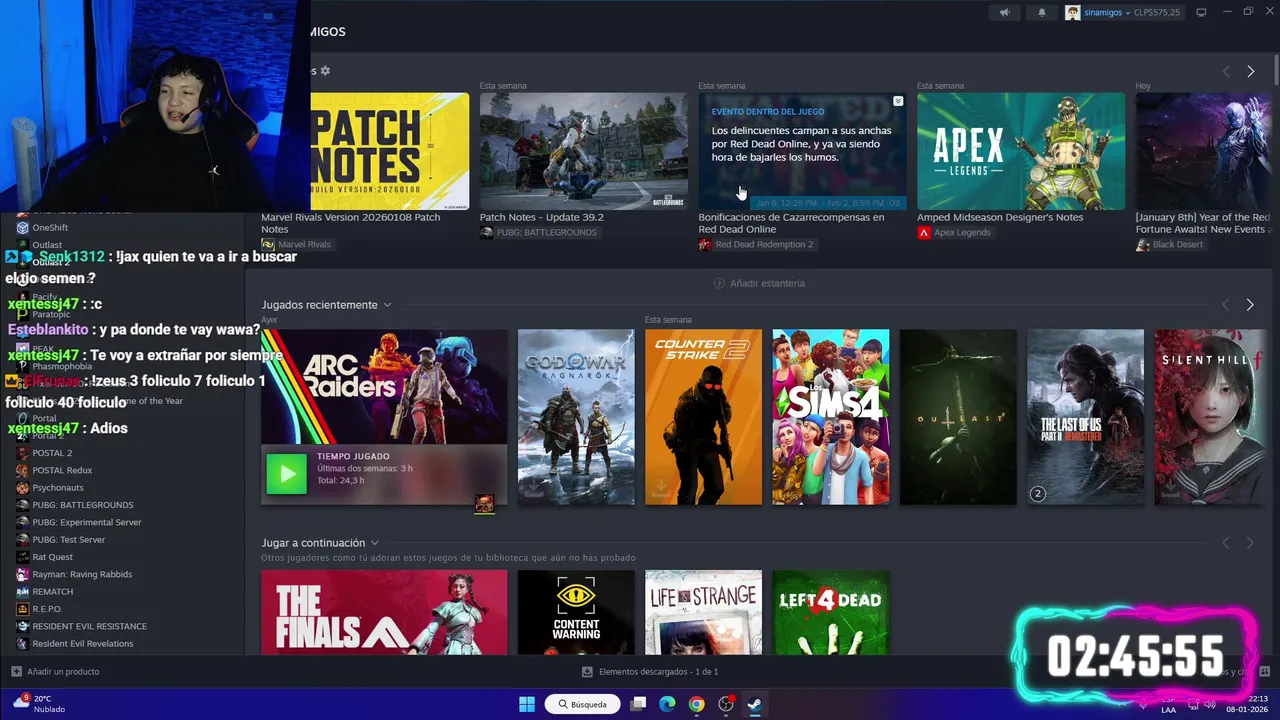
Task: Open the weather widget showing 20°C
Action: coord(40,704)
